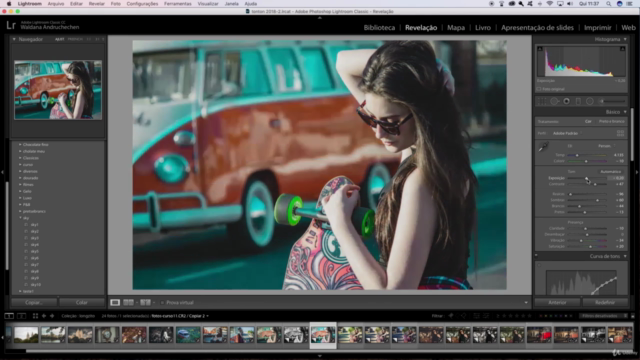Viewport: 640px width, 360px height.
Task: Click the Exposição slider handle
Action: click(x=587, y=178)
